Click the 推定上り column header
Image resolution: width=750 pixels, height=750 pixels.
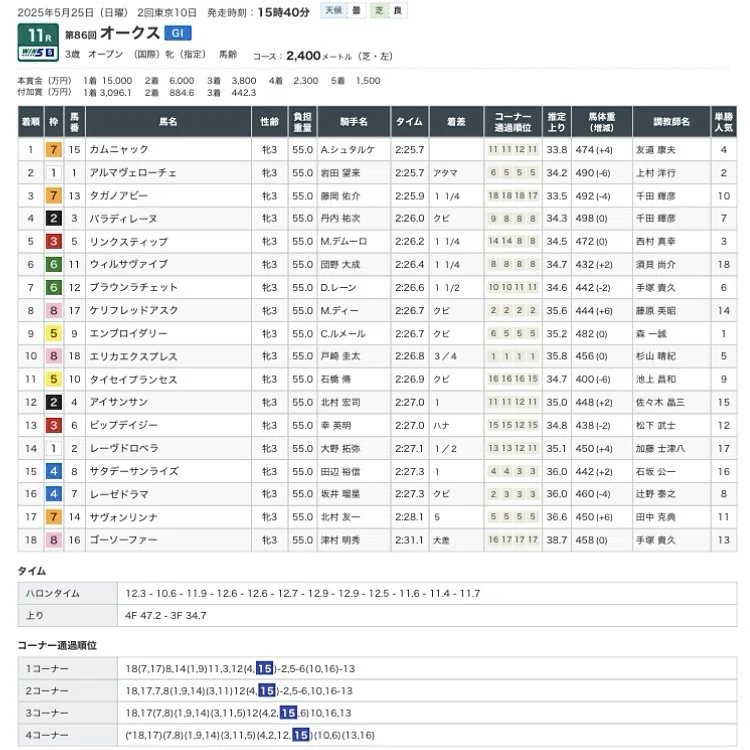coord(557,122)
